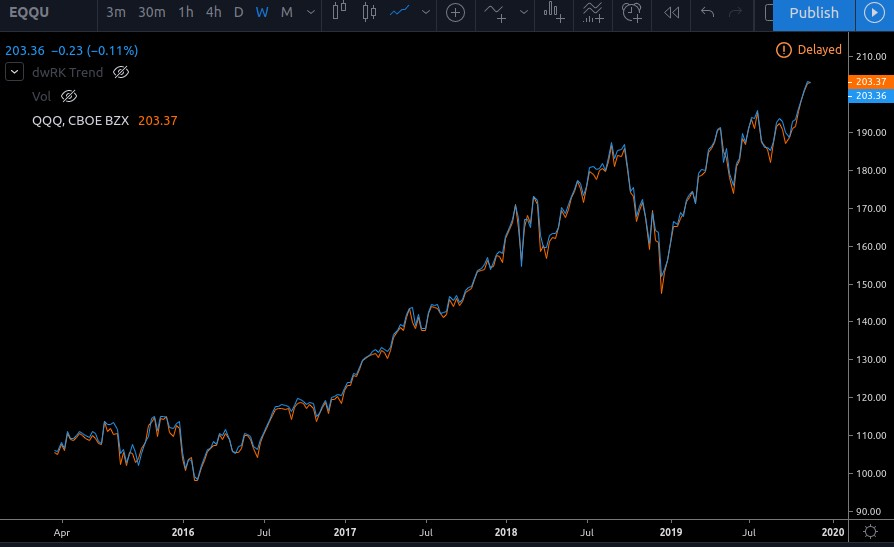Screen dimensions: 894x547
Task: Click the Publish button
Action: pyautogui.click(x=813, y=13)
